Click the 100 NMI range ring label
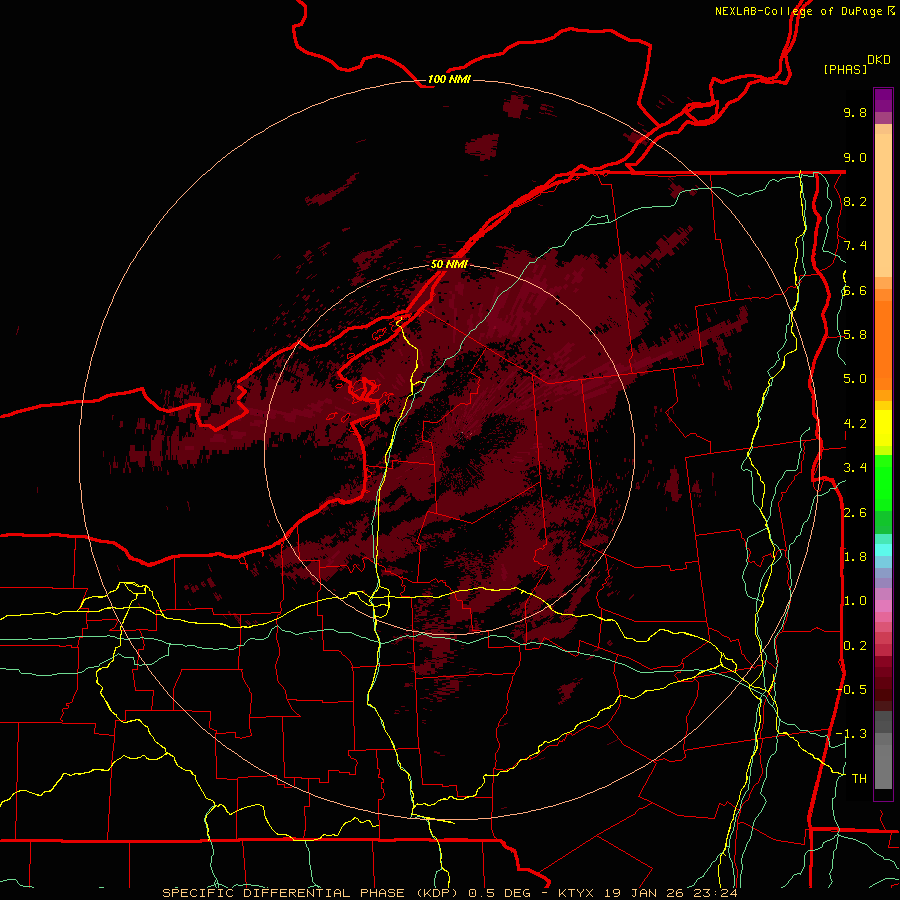 coord(449,79)
